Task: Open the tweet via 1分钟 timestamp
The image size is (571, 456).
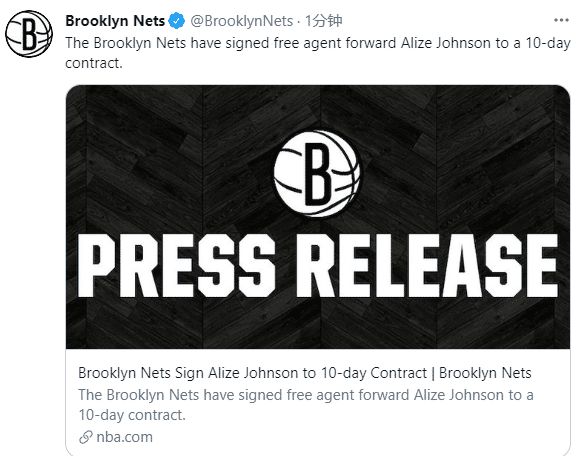Action: [323, 21]
